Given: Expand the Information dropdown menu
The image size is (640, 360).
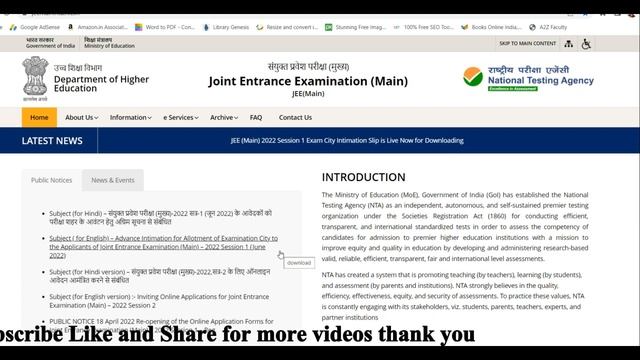Looking at the screenshot, I should pyautogui.click(x=131, y=118).
